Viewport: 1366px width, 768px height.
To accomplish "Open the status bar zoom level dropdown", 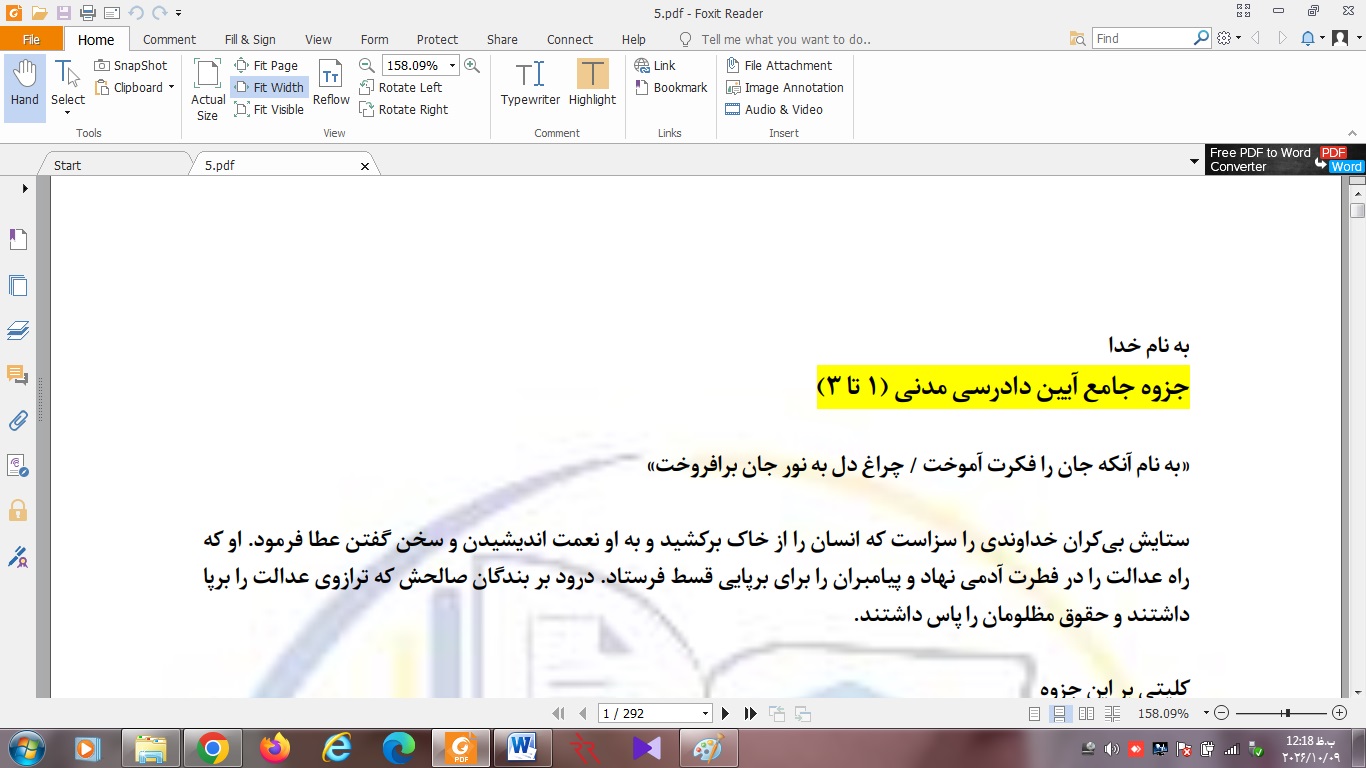I will pyautogui.click(x=1206, y=714).
